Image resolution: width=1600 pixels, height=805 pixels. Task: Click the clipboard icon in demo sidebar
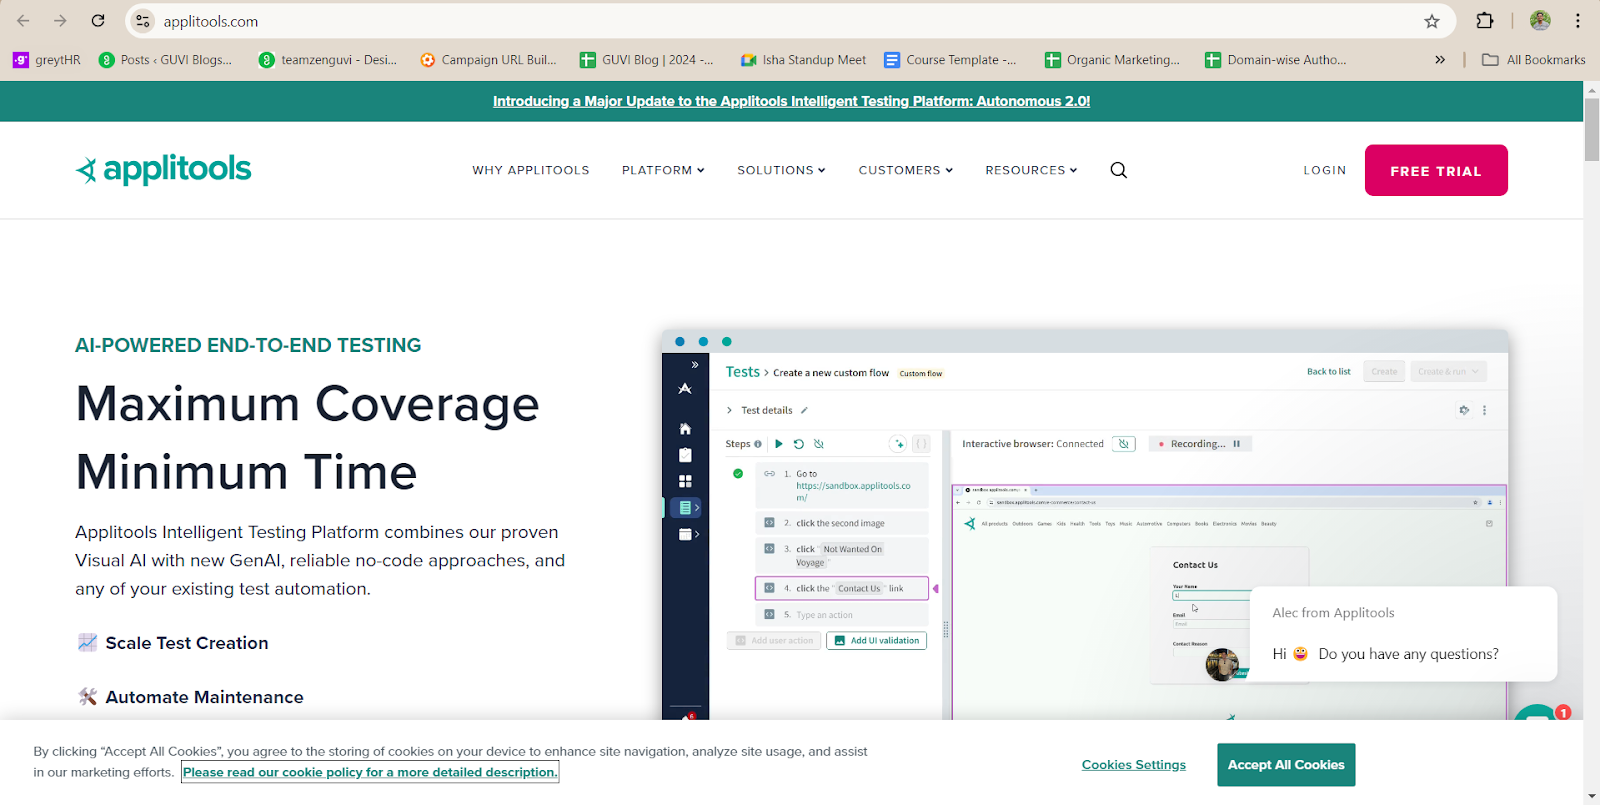685,455
